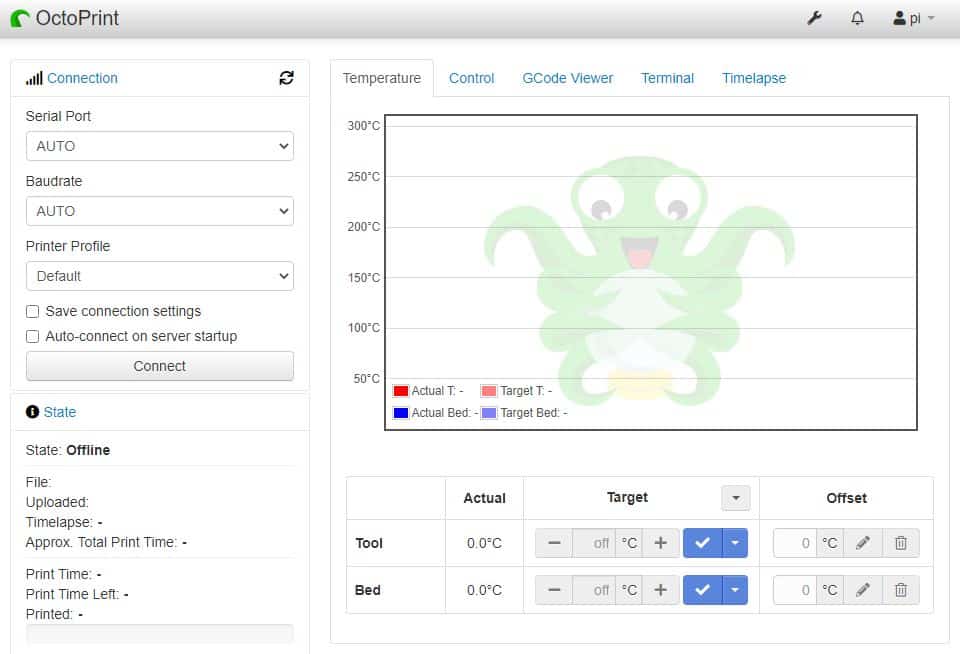This screenshot has height=654, width=960.
Task: Open settings with the wrench icon
Action: coord(814,18)
